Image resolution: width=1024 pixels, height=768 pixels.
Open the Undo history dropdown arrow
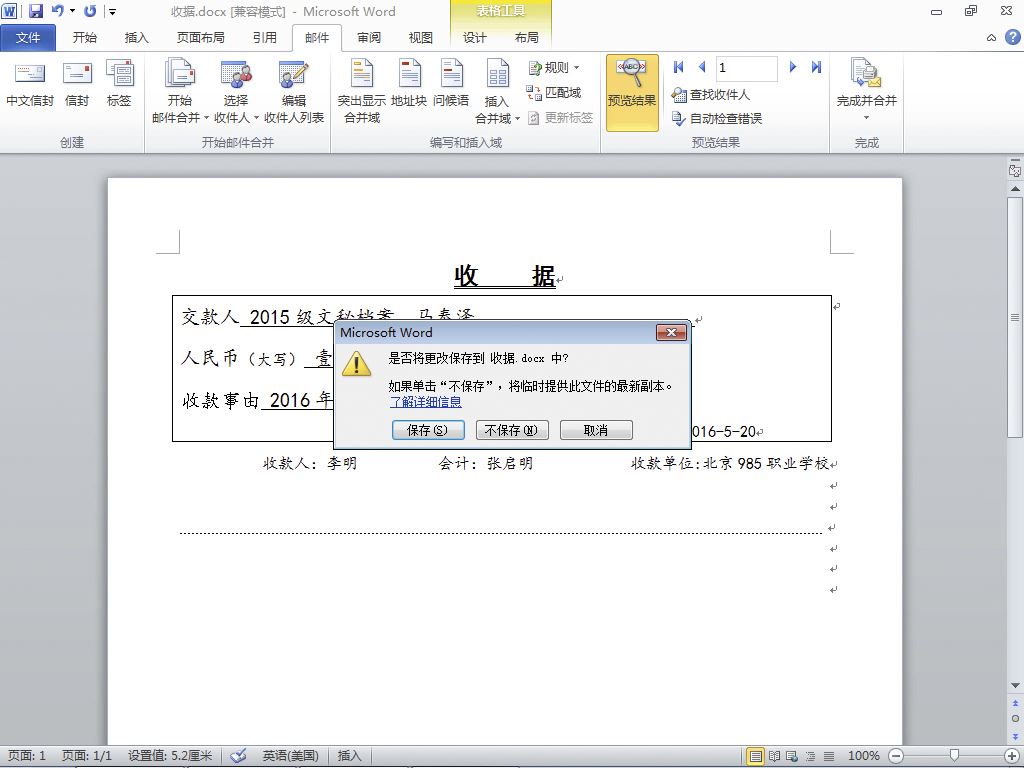72,11
